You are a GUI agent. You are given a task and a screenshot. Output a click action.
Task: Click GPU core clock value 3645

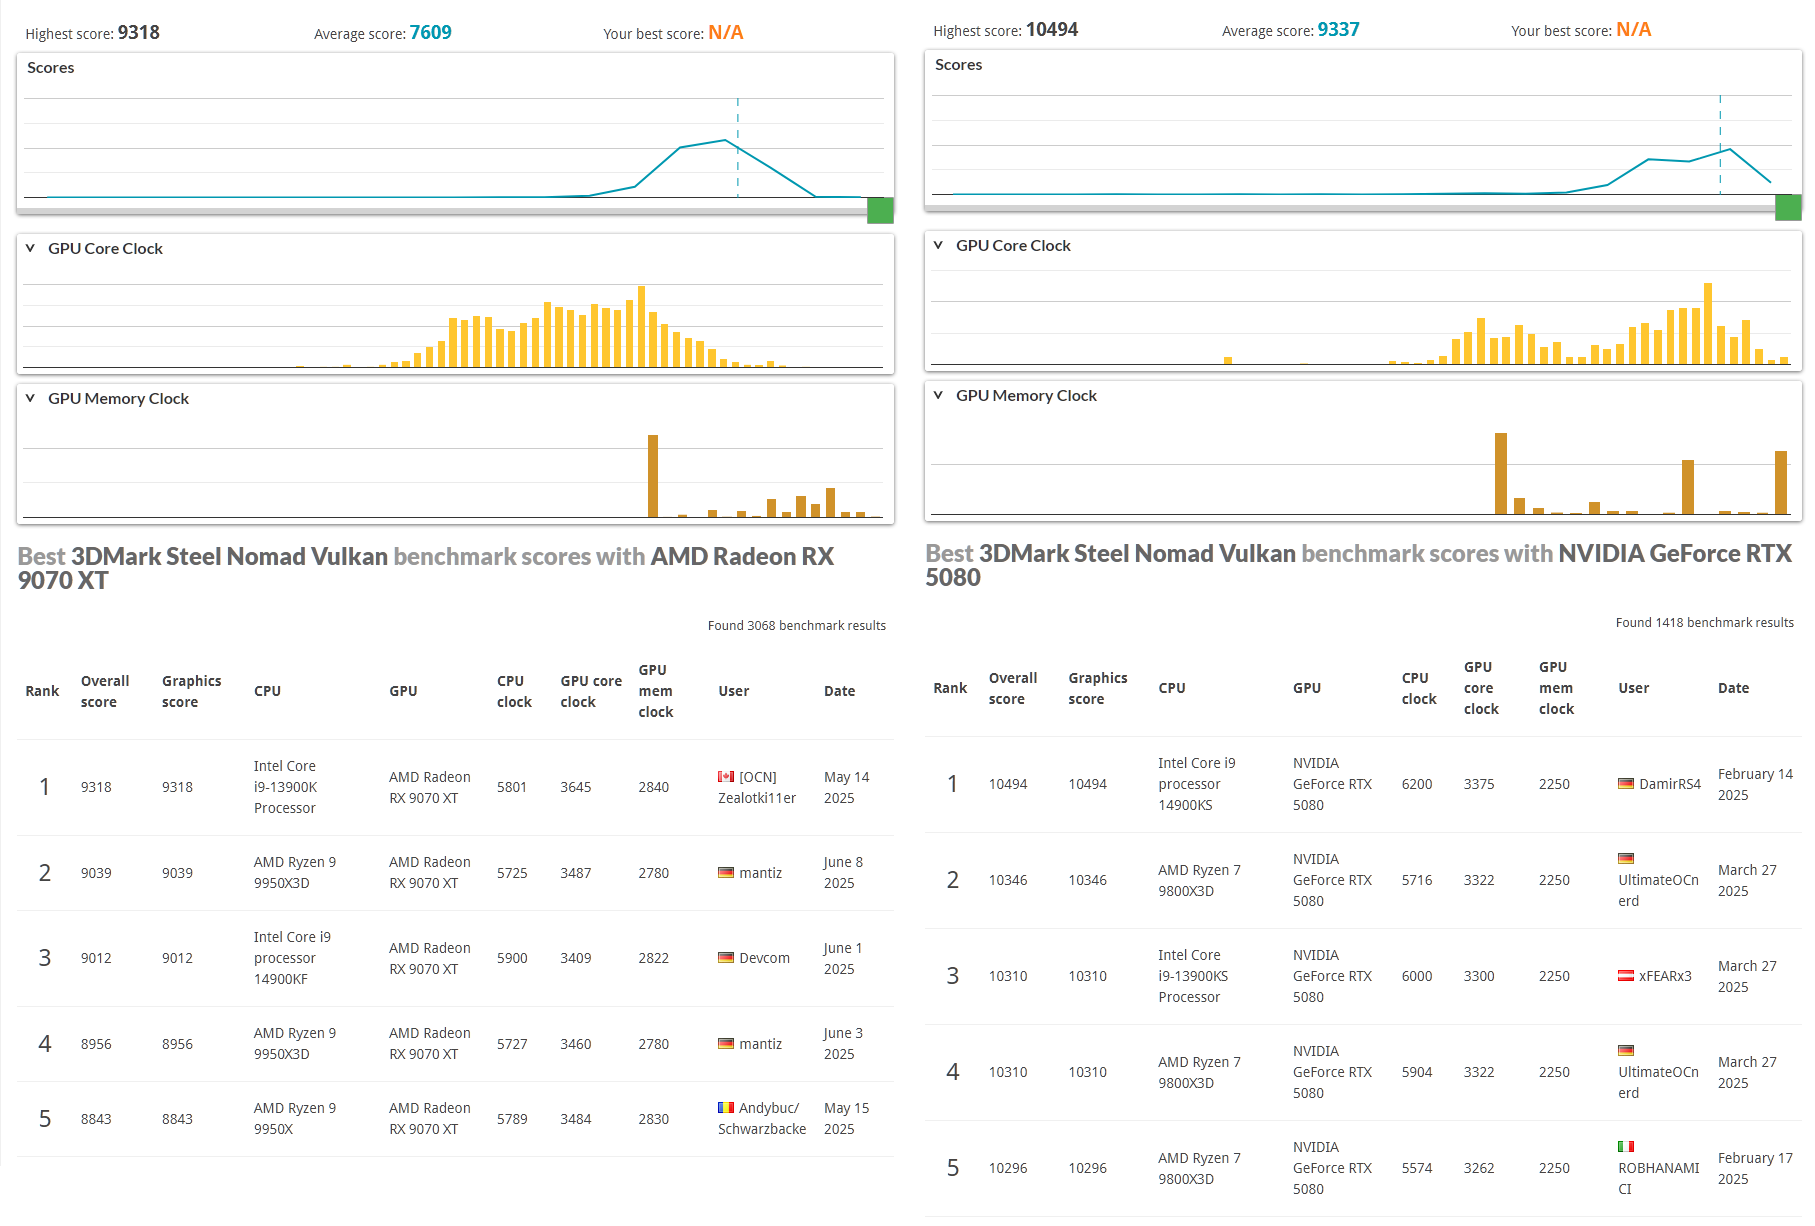pyautogui.click(x=575, y=787)
